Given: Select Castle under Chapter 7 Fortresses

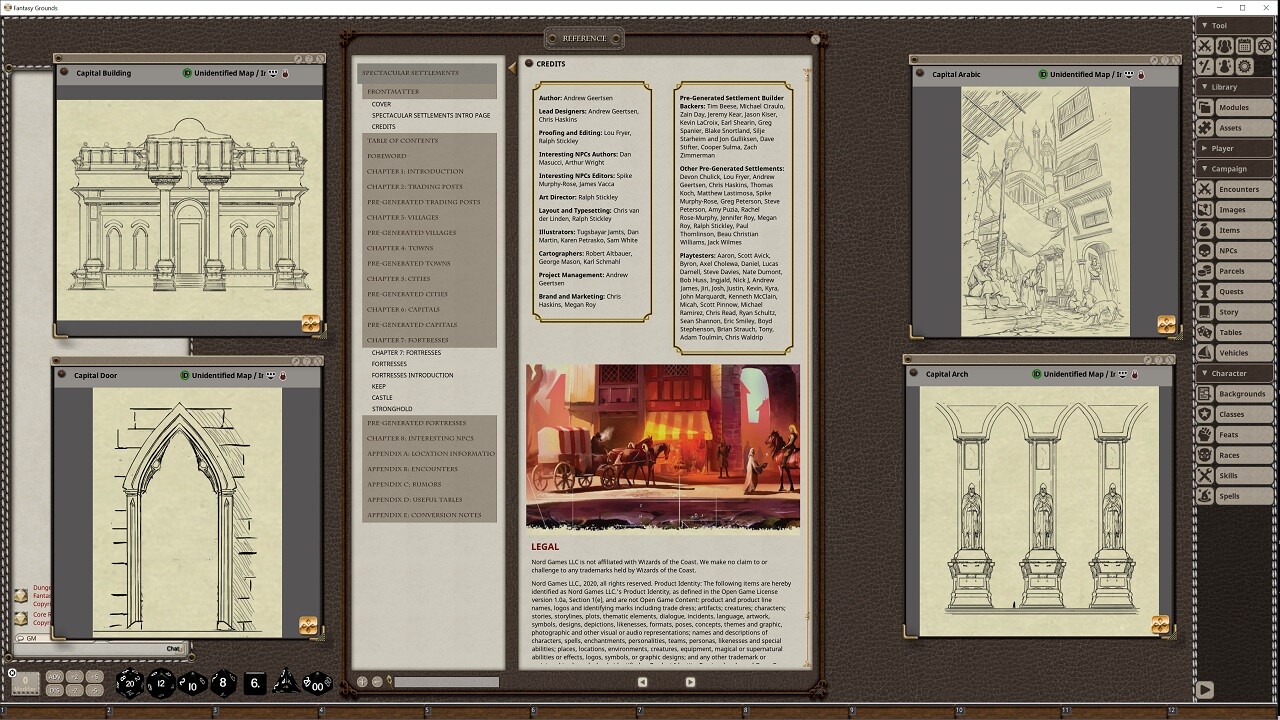Looking at the screenshot, I should click(x=382, y=398).
